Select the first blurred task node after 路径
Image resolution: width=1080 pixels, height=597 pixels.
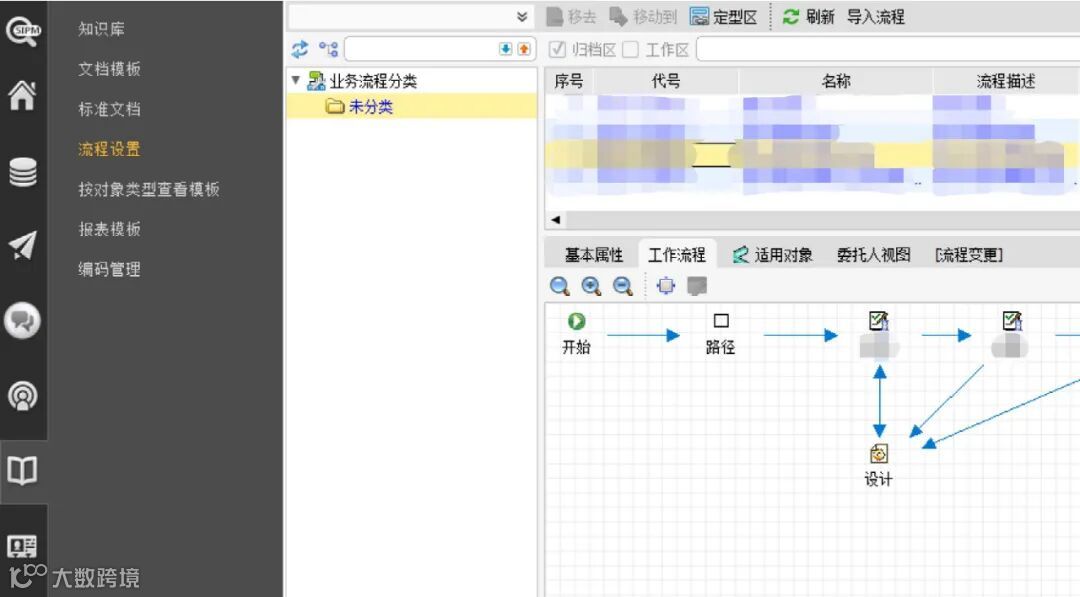[x=879, y=335]
